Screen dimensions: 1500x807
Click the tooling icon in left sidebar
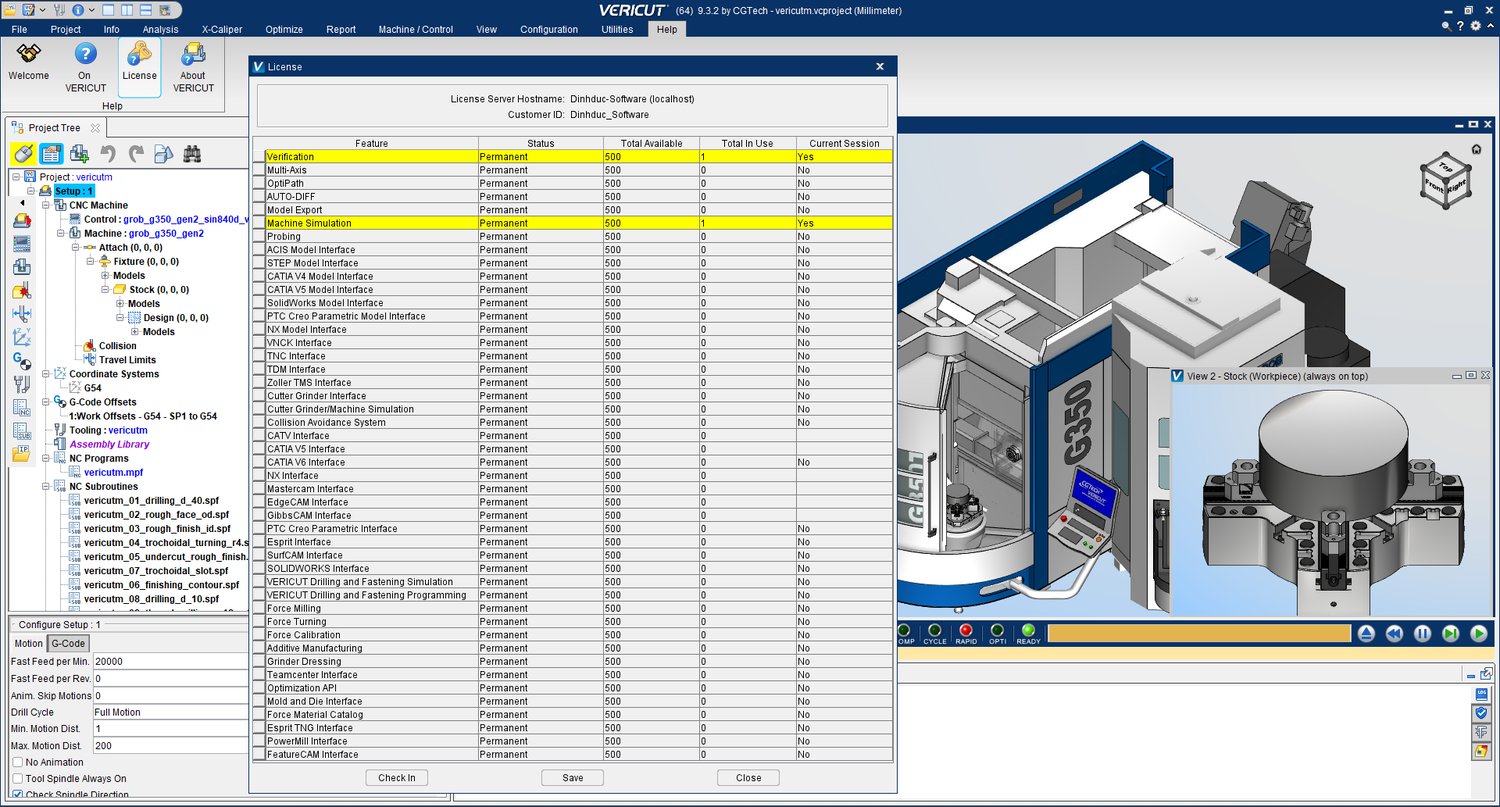(x=22, y=384)
